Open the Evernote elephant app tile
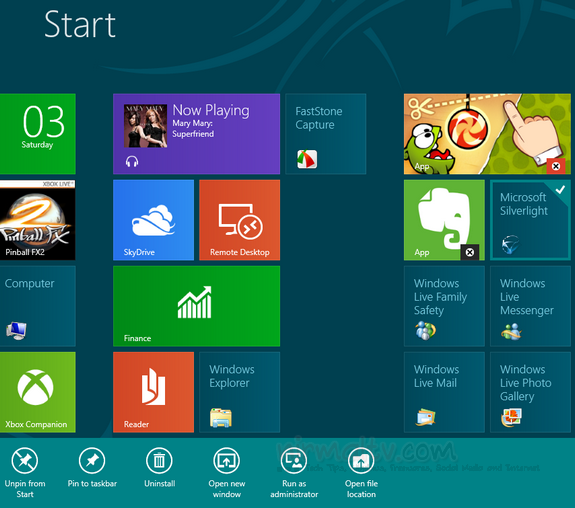Viewport: 575px width, 508px height. pyautogui.click(x=444, y=220)
